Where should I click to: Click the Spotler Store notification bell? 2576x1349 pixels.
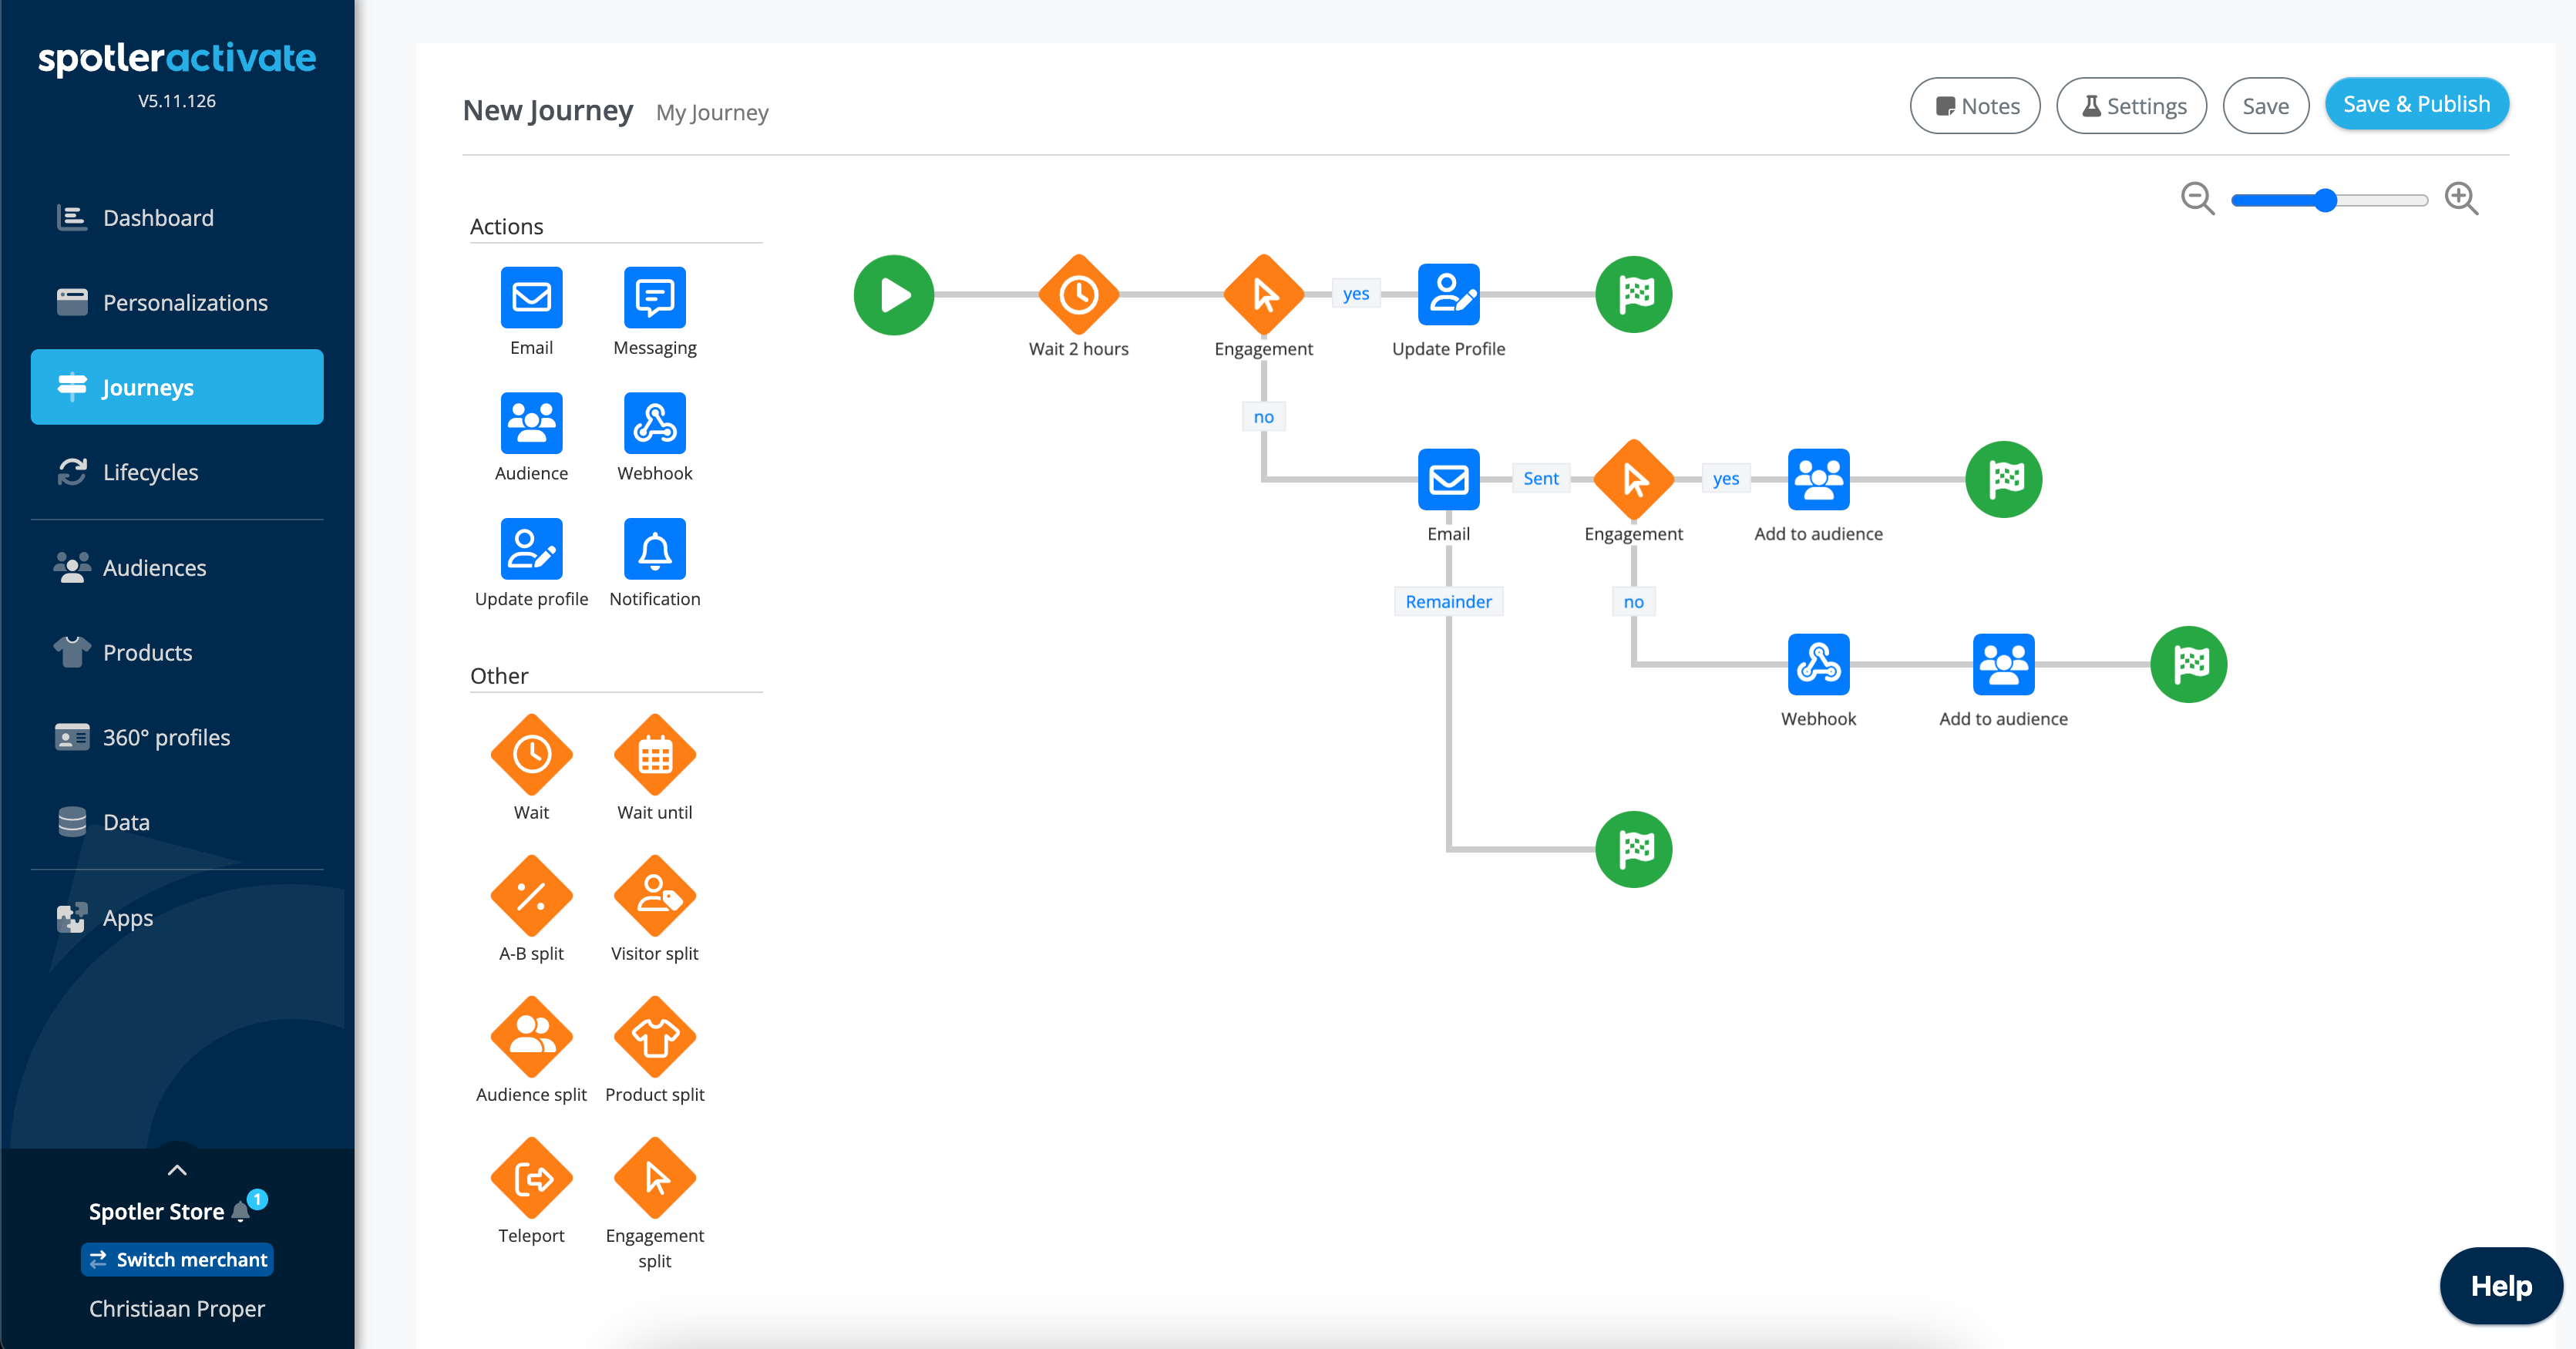coord(241,1212)
